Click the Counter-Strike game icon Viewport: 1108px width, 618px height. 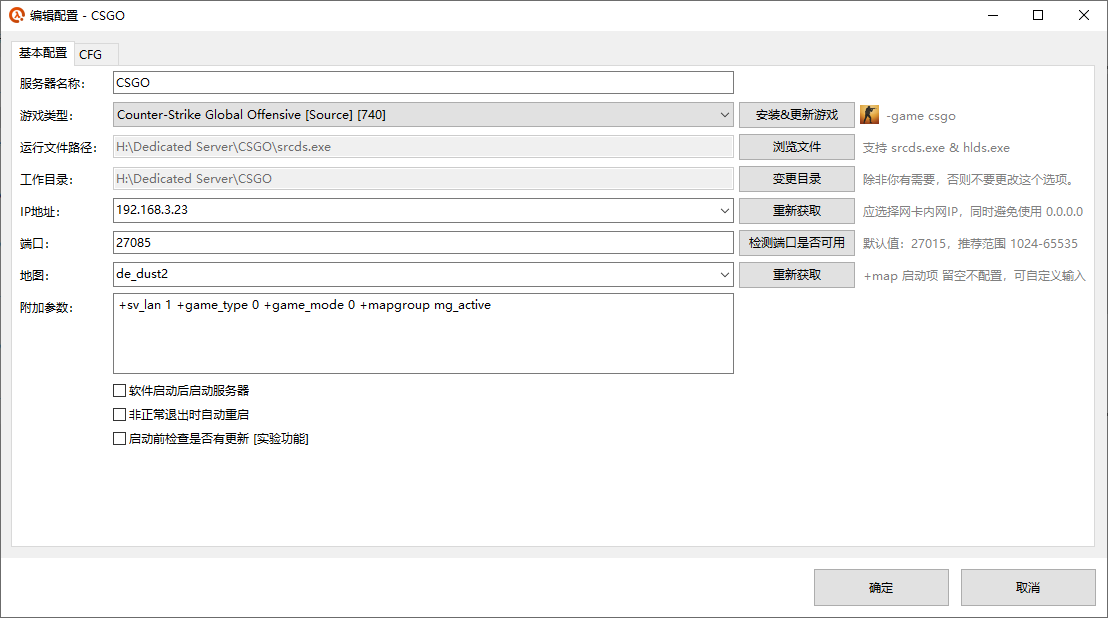pos(870,114)
